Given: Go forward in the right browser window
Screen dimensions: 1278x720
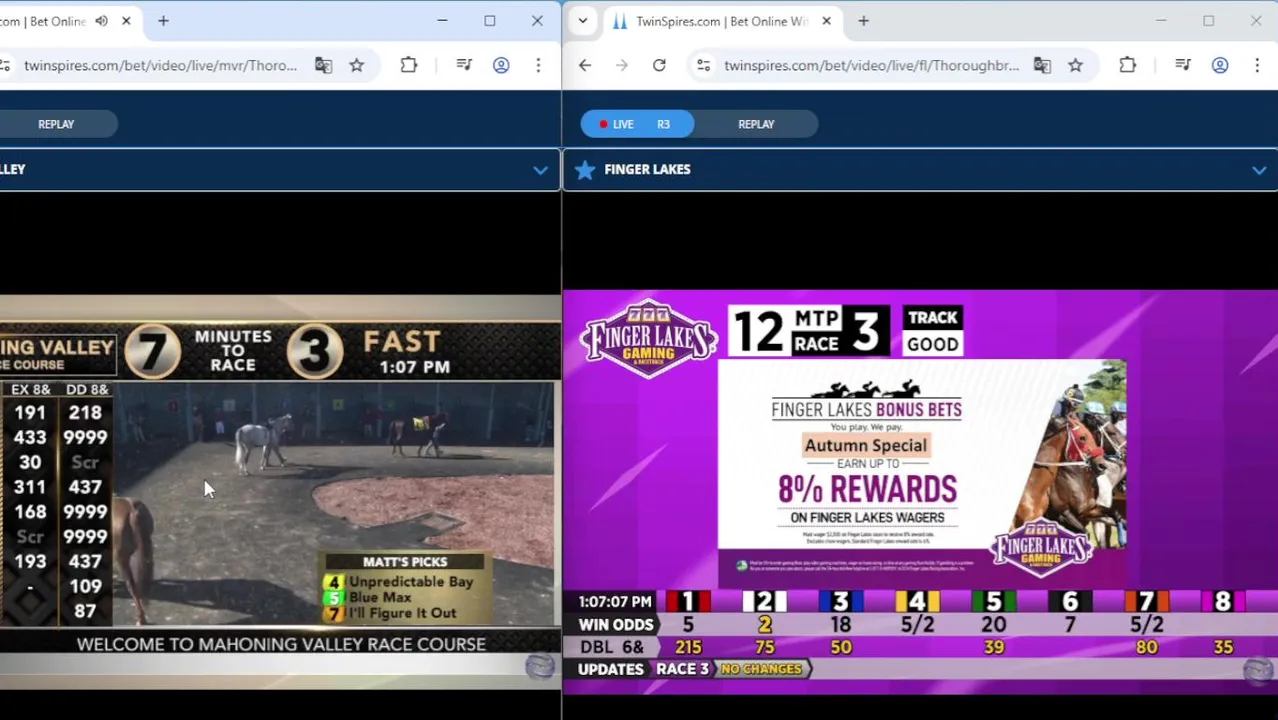Looking at the screenshot, I should pos(622,65).
